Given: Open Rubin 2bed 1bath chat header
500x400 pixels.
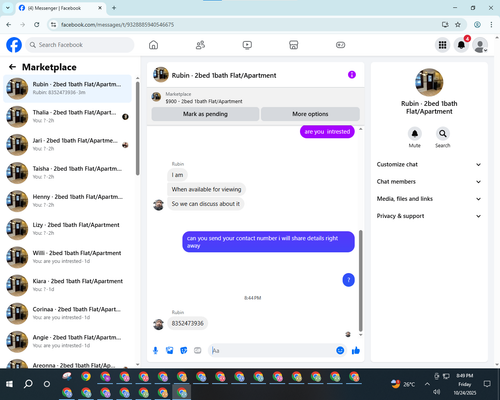Looking at the screenshot, I should tap(215, 75).
